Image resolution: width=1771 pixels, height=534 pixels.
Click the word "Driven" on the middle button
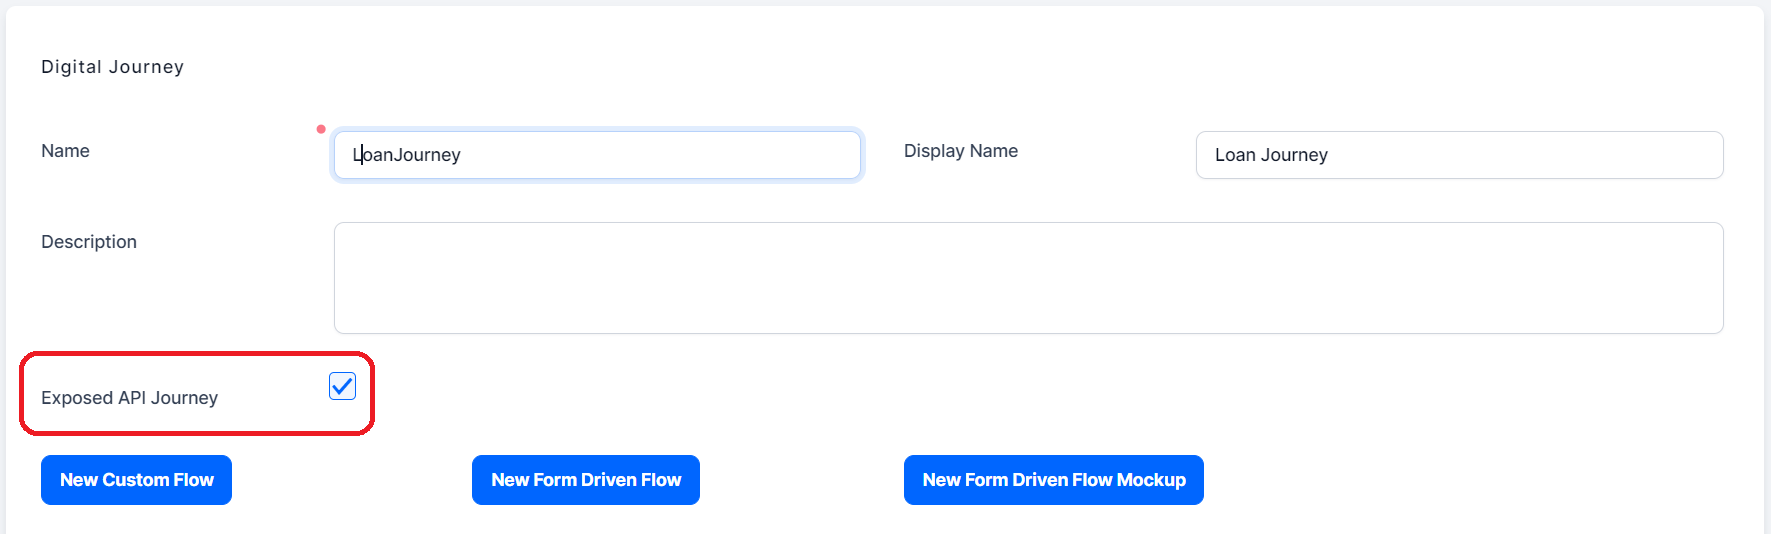[x=609, y=480]
